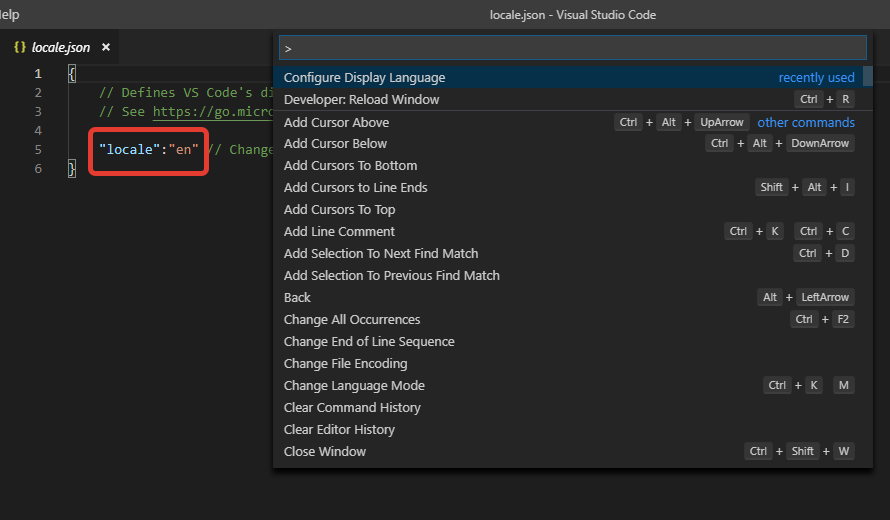Screen dimensions: 890x520
Task: Click line number 5 in gutter
Action: [x=38, y=149]
